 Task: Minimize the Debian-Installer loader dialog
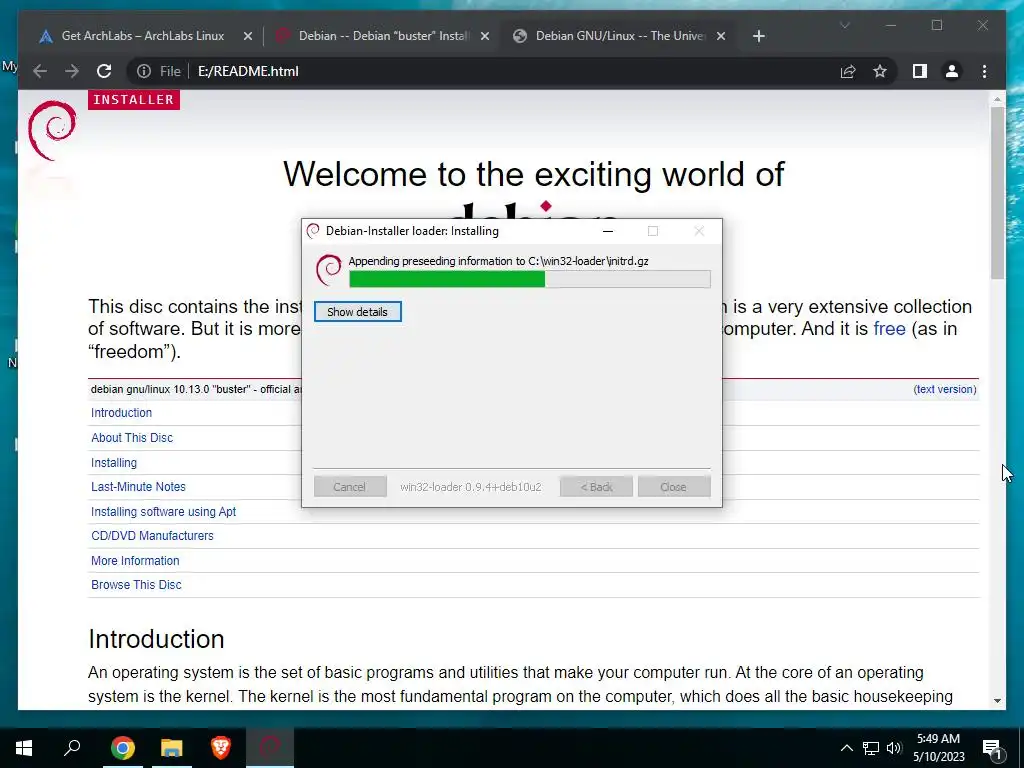click(607, 231)
